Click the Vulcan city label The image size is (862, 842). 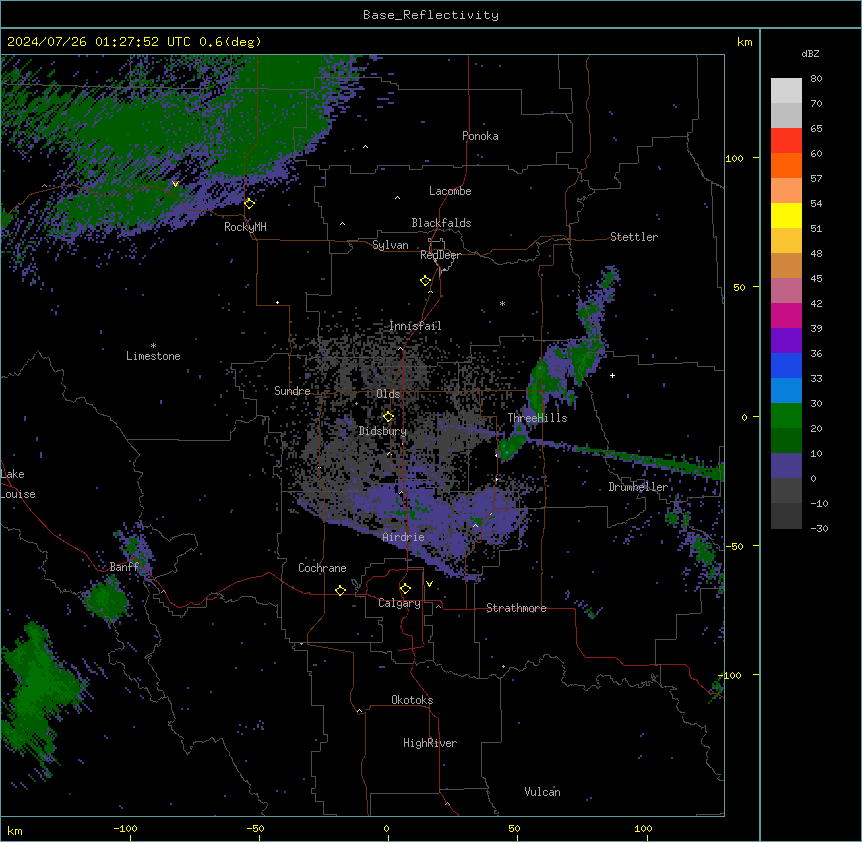click(542, 792)
